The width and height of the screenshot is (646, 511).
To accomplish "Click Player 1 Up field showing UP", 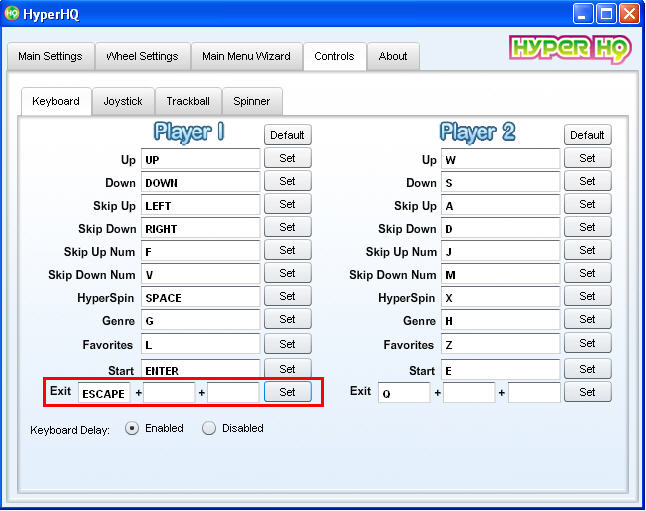I will pos(201,159).
